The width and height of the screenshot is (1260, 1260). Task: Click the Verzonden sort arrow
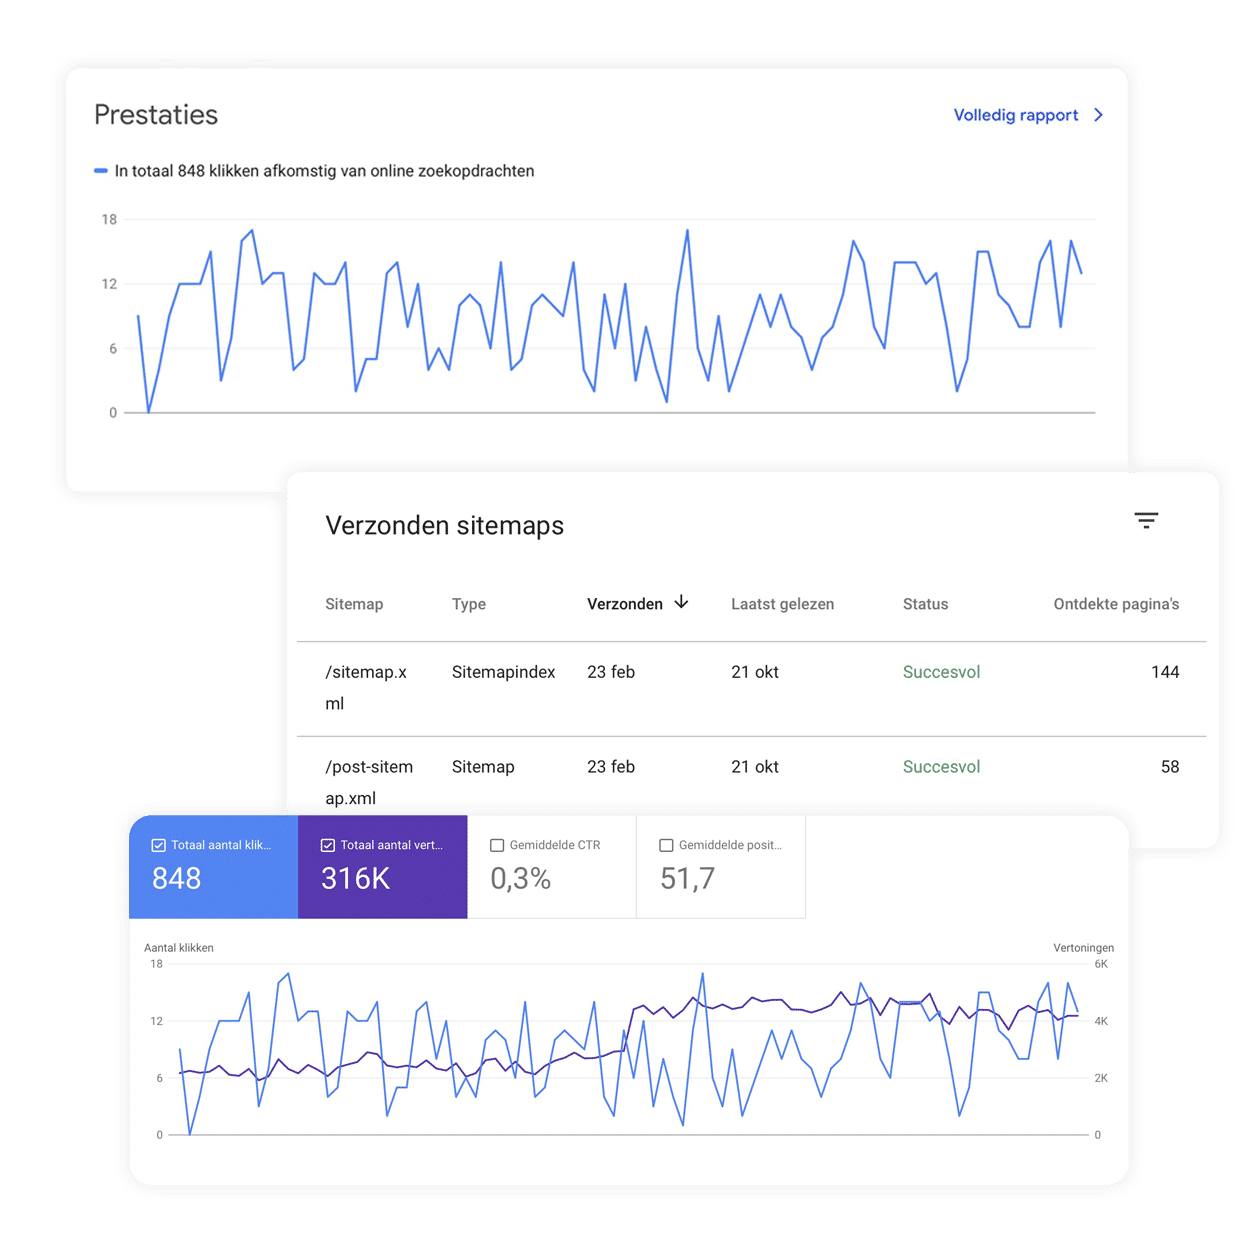click(x=681, y=602)
